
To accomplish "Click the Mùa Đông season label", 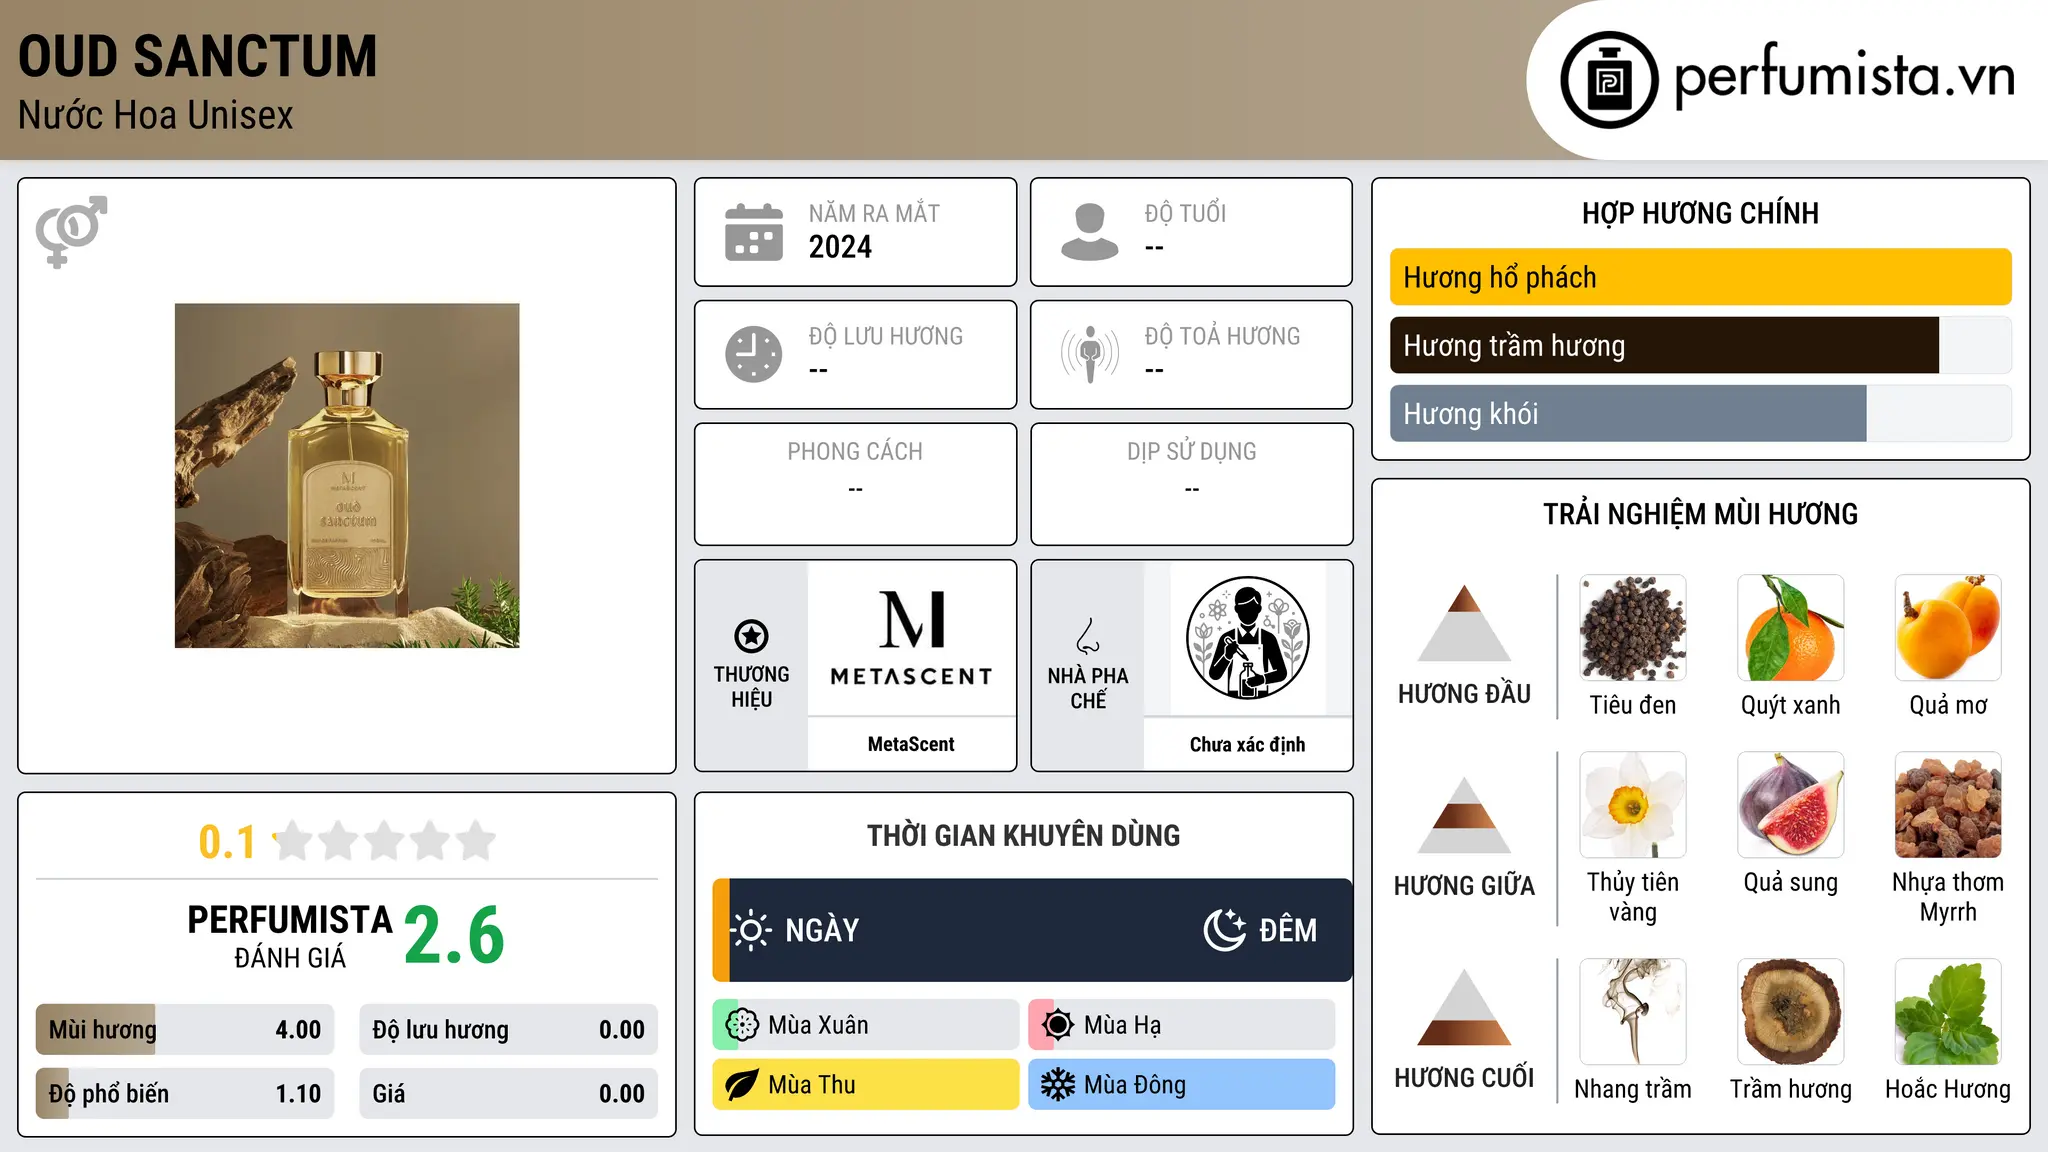I will click(x=1135, y=1085).
